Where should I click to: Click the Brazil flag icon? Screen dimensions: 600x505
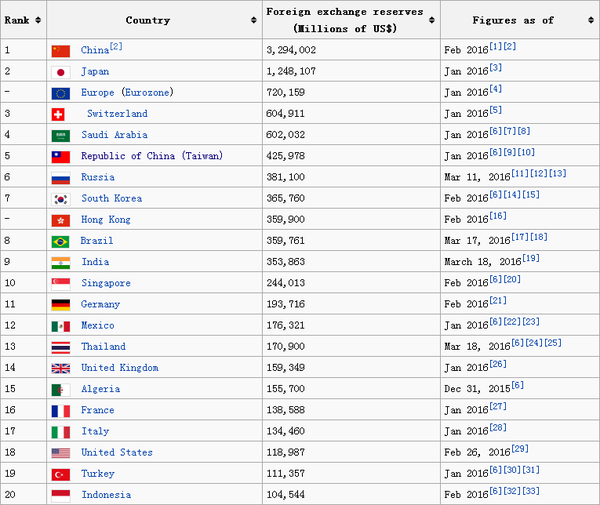click(x=61, y=241)
